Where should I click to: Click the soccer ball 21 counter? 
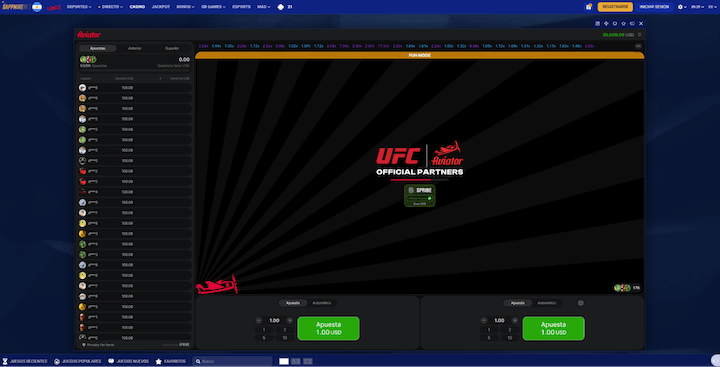tap(285, 7)
